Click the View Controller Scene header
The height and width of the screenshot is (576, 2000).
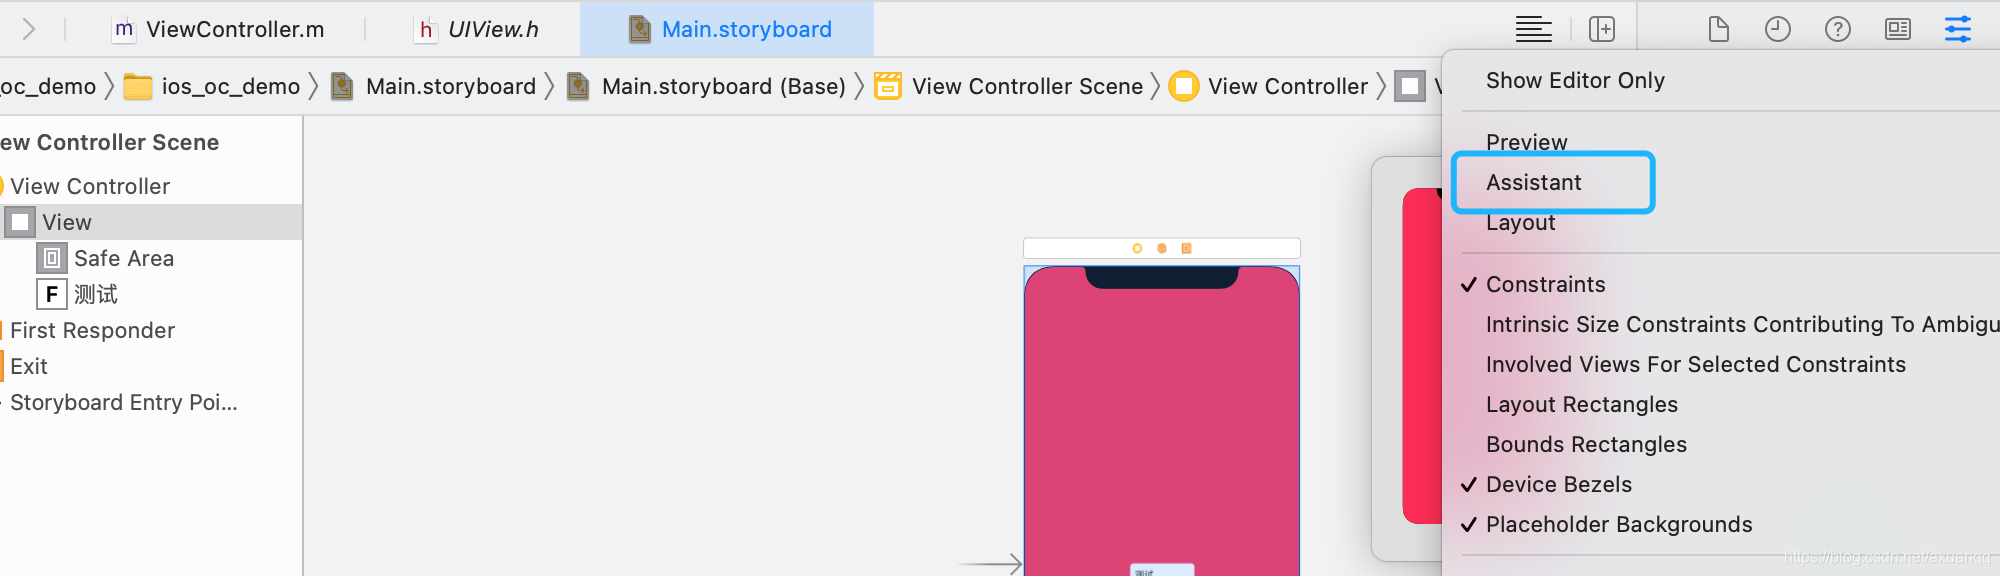(x=109, y=142)
